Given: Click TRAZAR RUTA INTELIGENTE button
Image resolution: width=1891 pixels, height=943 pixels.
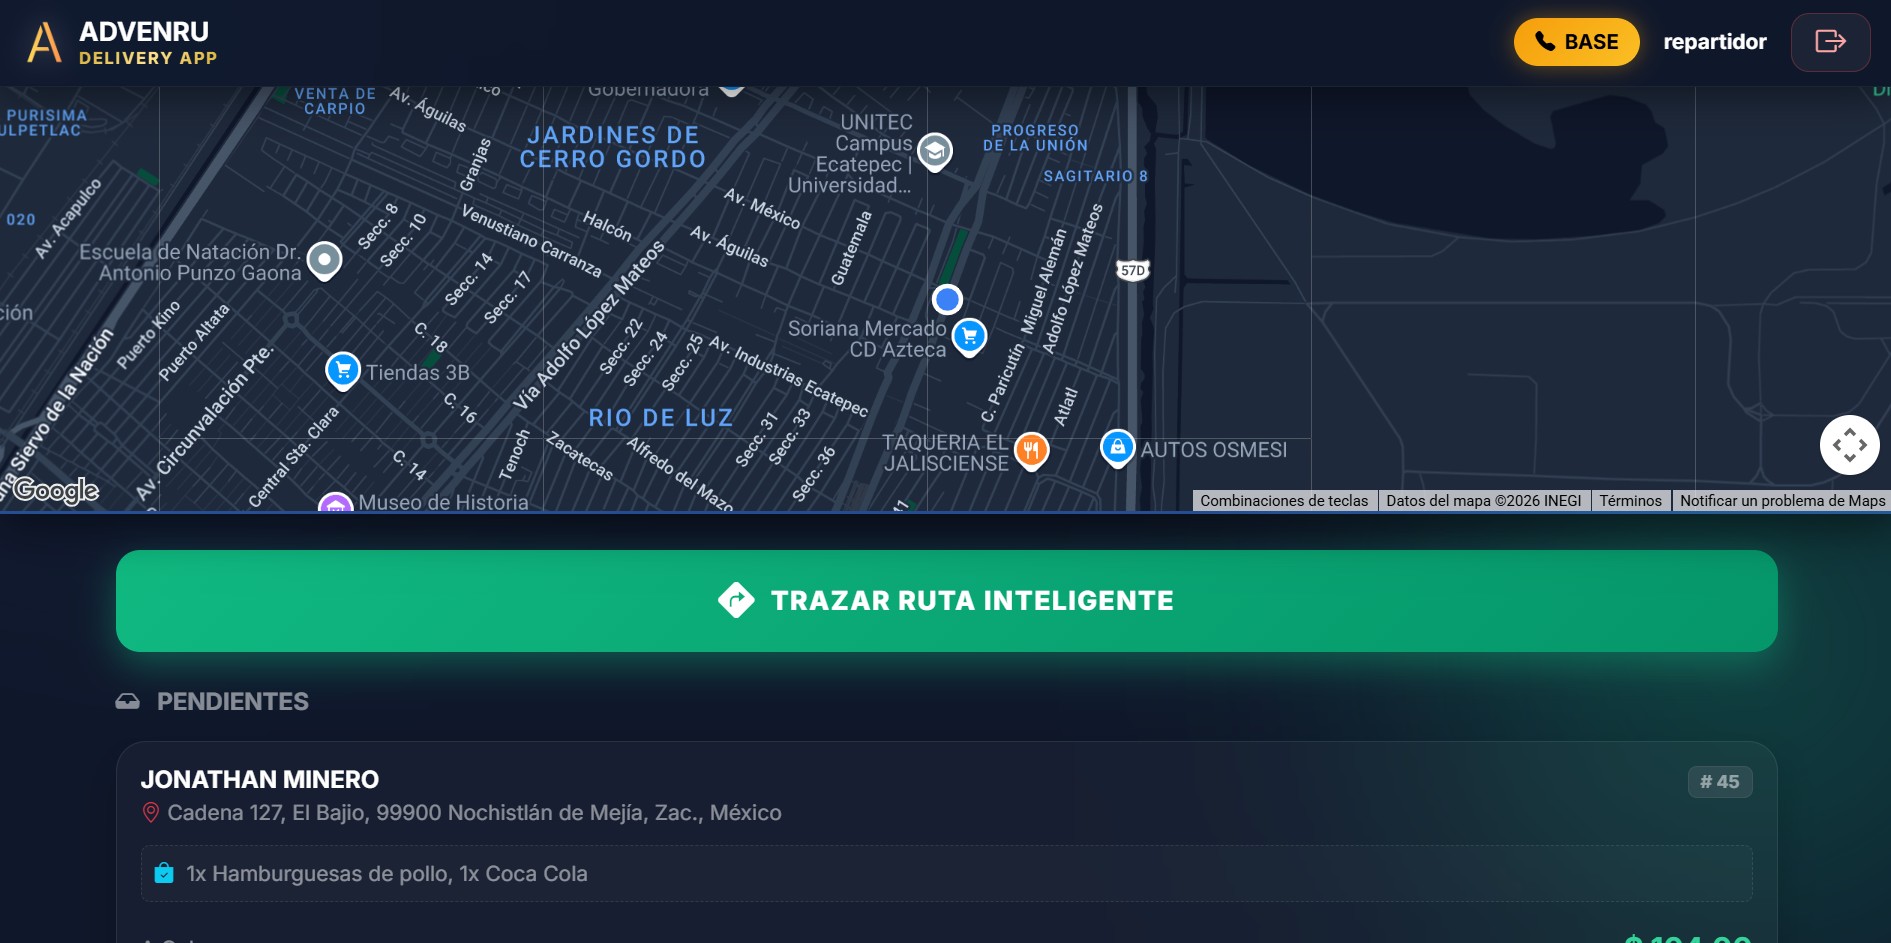Looking at the screenshot, I should pyautogui.click(x=947, y=601).
